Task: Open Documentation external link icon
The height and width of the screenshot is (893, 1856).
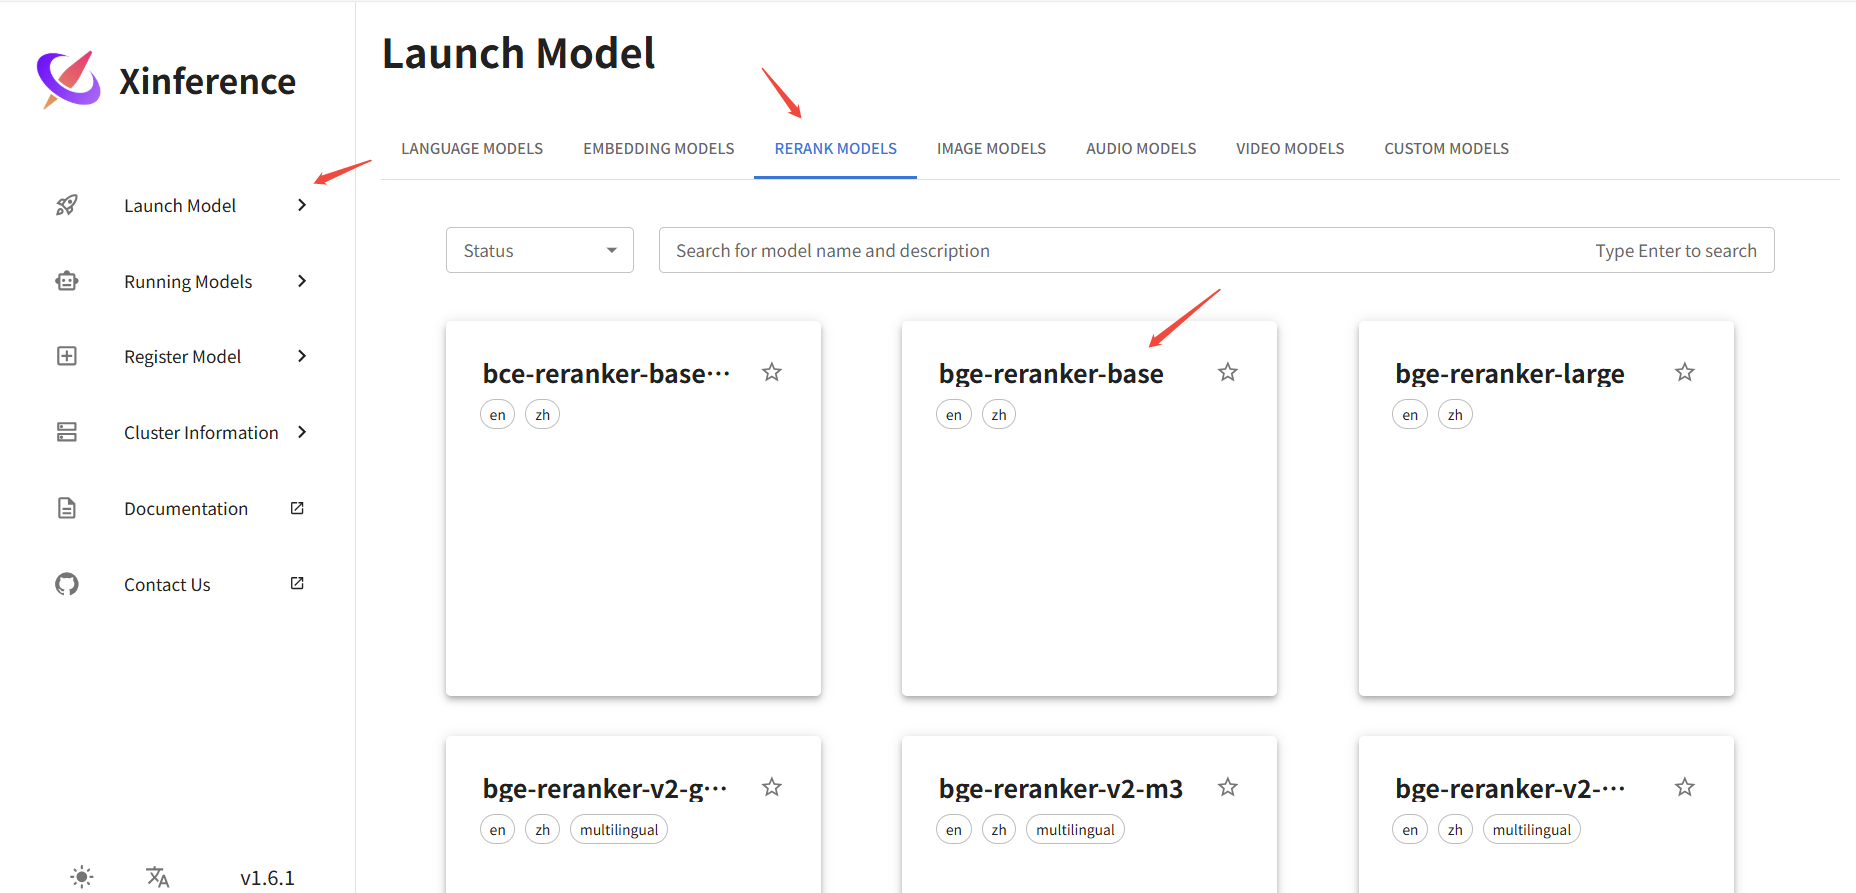Action: pyautogui.click(x=297, y=508)
